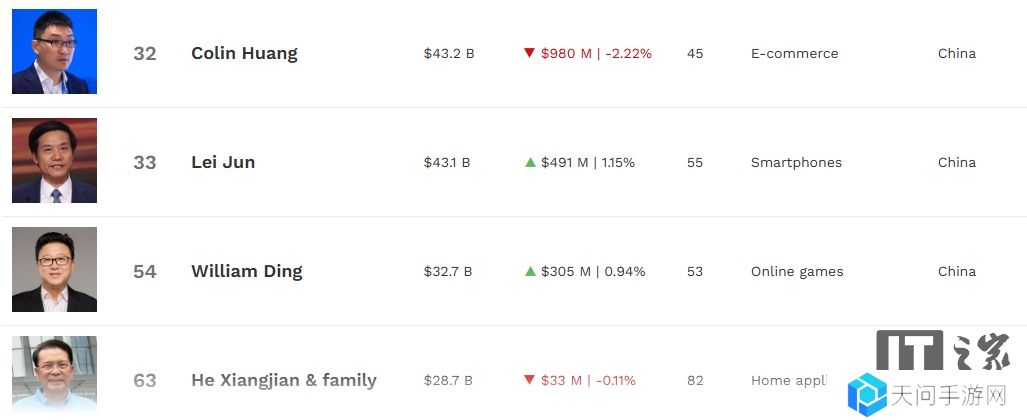Open the Lei Jun profile link
The image size is (1027, 420).
tap(223, 162)
